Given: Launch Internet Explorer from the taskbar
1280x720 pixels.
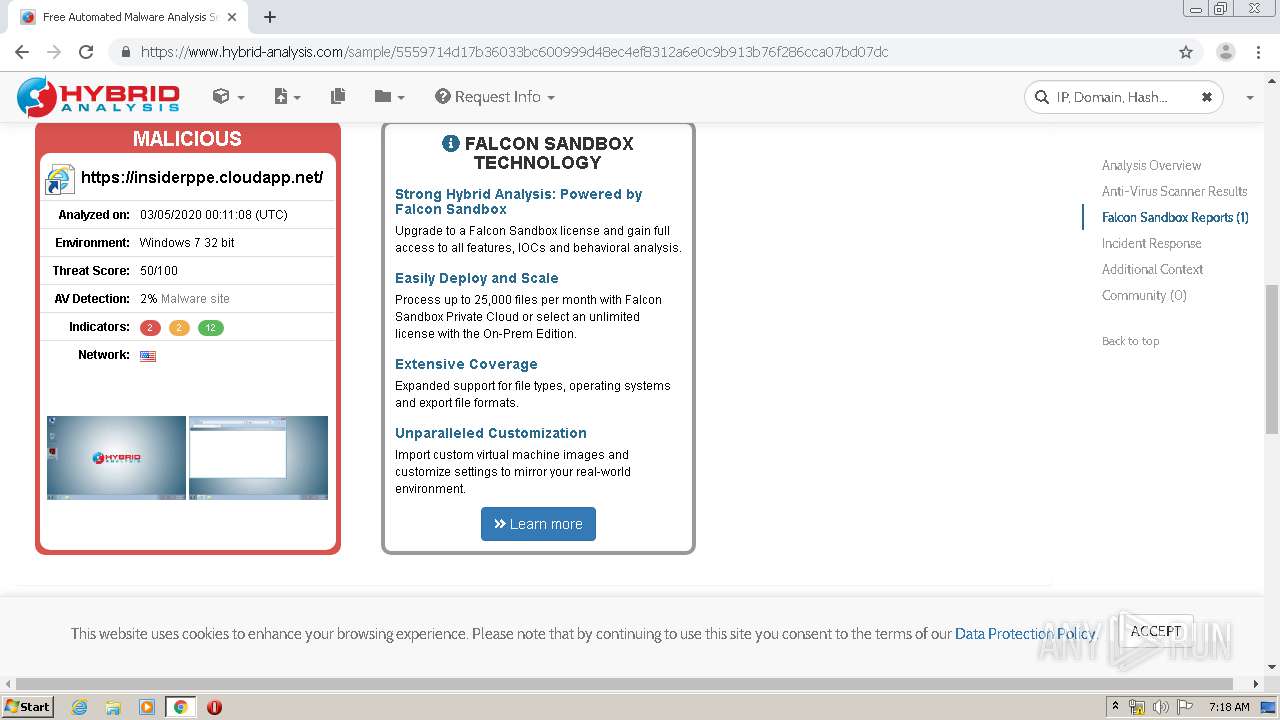Looking at the screenshot, I should pyautogui.click(x=80, y=707).
